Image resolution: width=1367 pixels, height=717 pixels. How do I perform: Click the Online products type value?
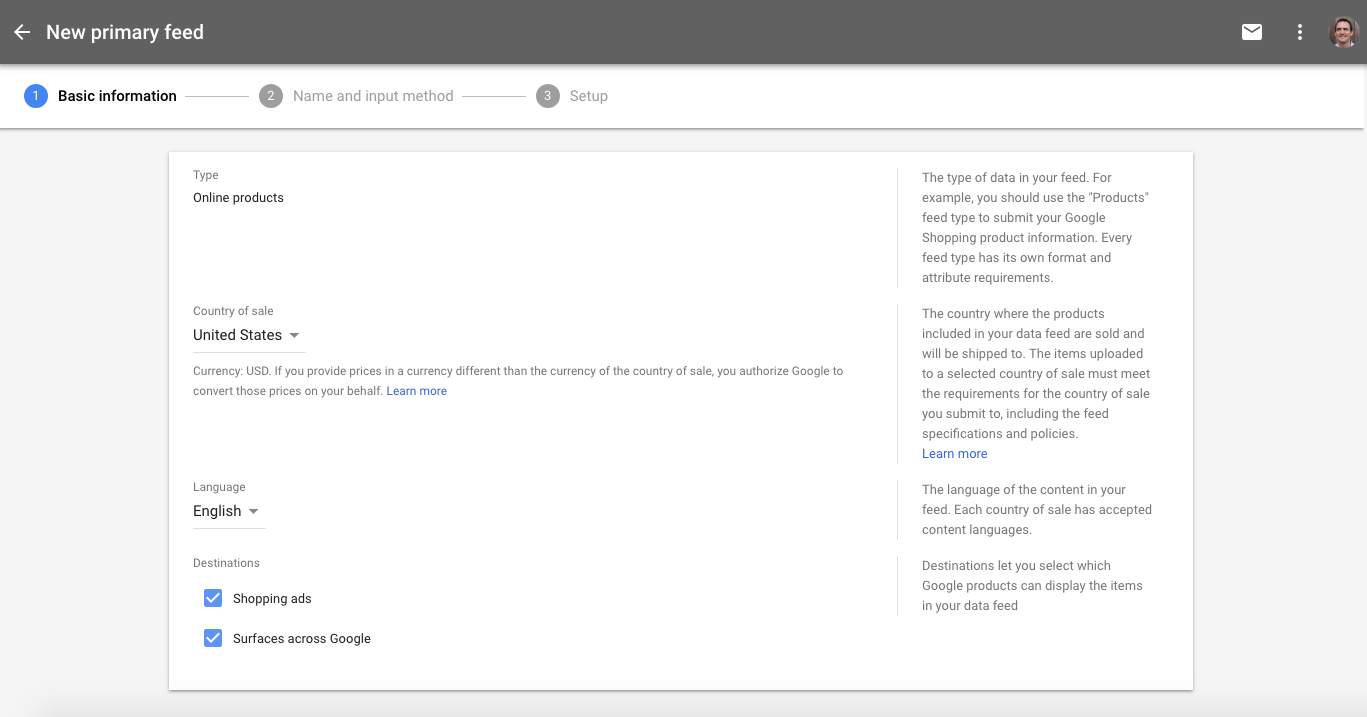(238, 198)
